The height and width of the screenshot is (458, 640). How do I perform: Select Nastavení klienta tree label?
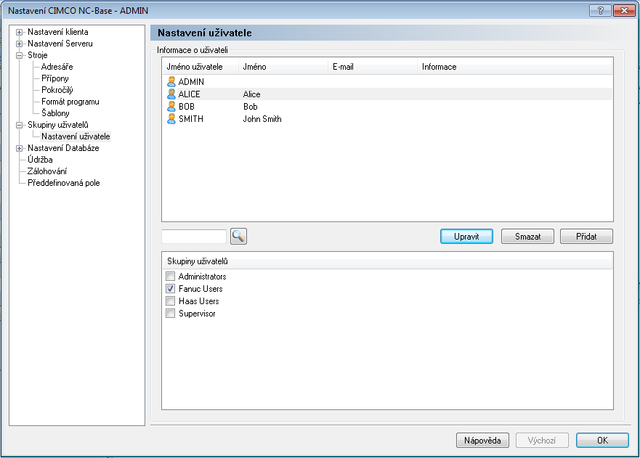58,32
